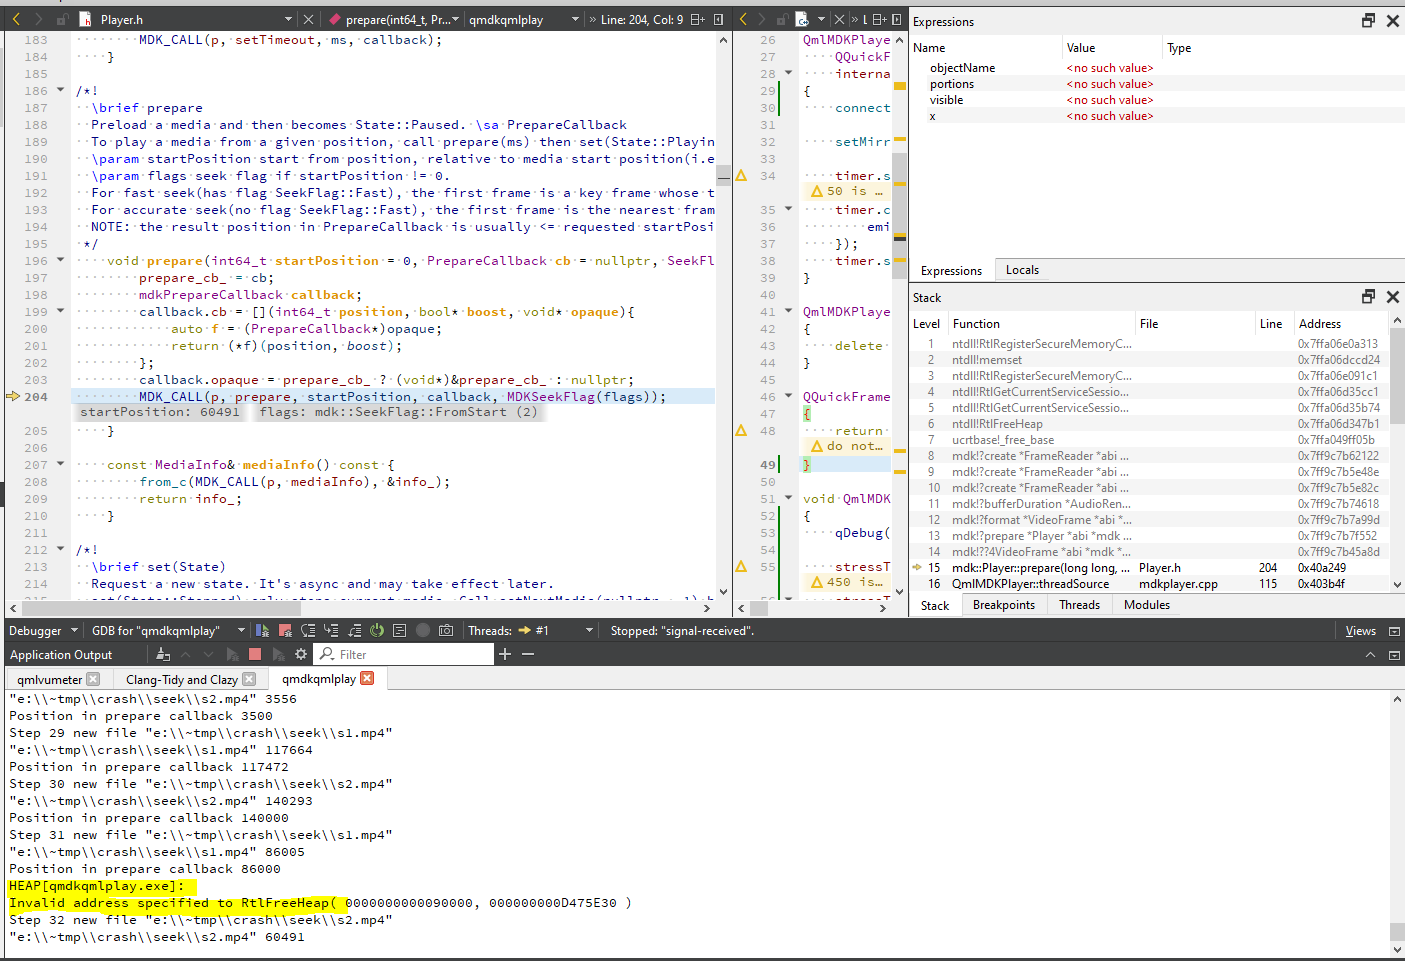Viewport: 1405px width, 961px height.
Task: Click into the output Filter field
Action: (x=405, y=654)
